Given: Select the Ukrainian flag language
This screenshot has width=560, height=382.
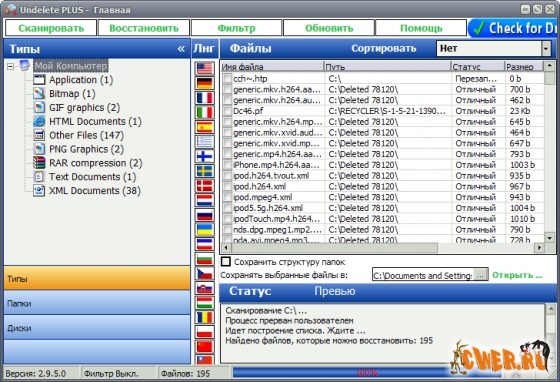Looking at the screenshot, I should 205,229.
